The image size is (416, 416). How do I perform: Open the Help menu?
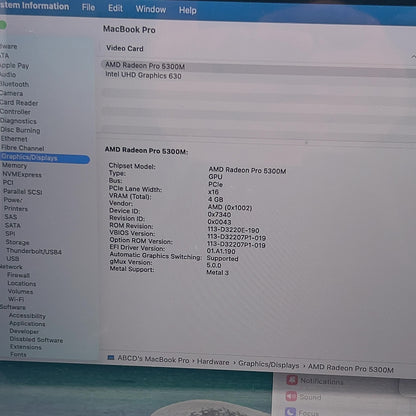tap(188, 10)
